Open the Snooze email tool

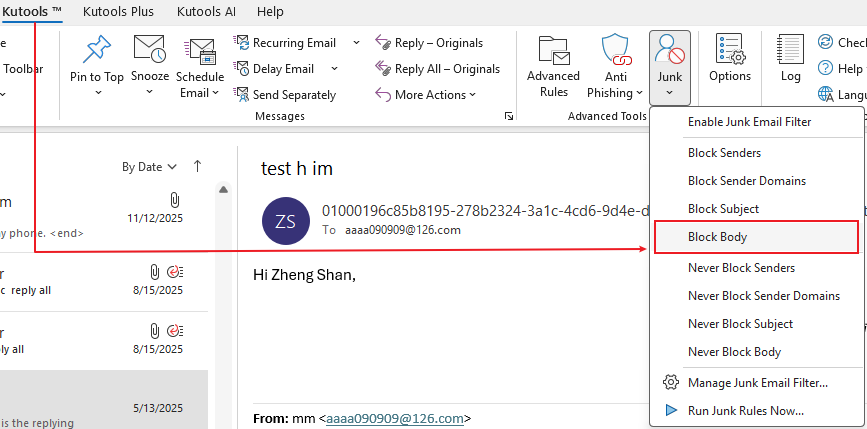(149, 49)
